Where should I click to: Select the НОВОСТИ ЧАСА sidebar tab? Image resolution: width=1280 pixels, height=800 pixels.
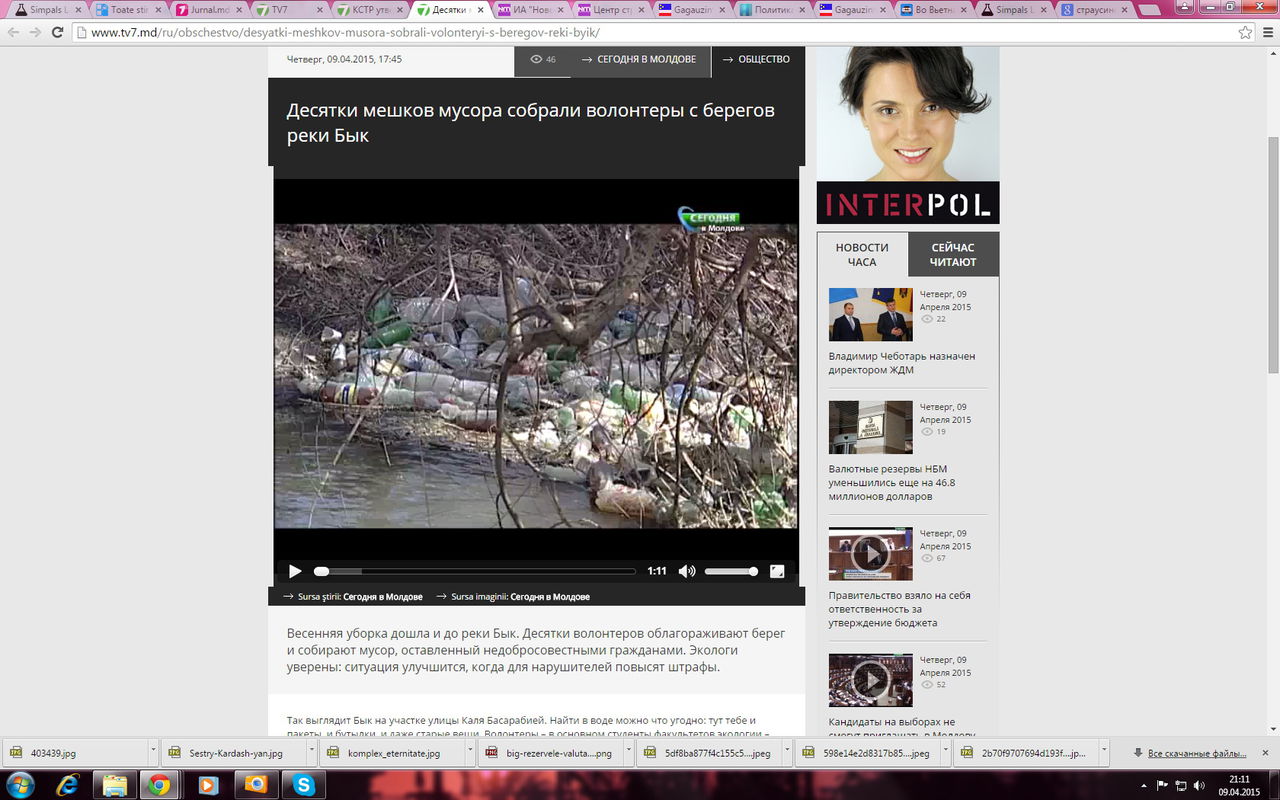[862, 255]
